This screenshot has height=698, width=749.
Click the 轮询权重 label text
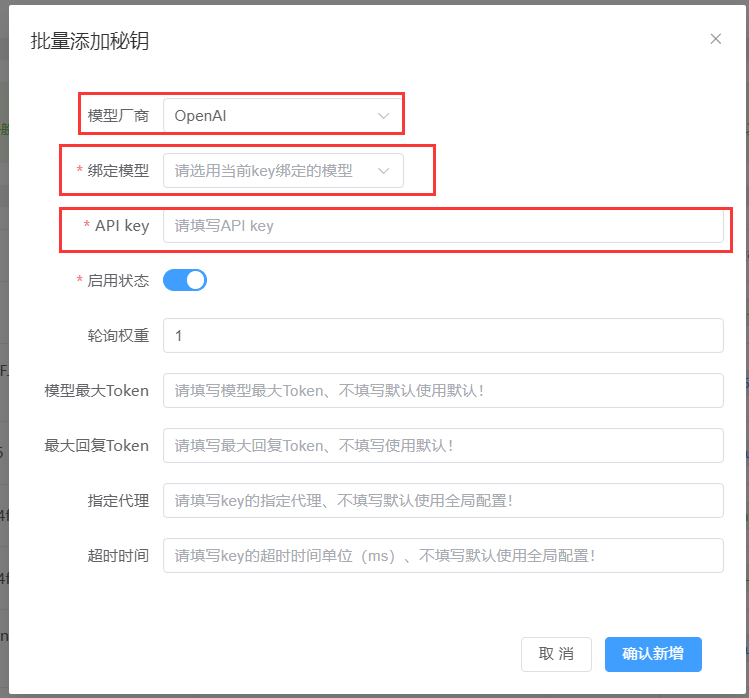click(118, 336)
